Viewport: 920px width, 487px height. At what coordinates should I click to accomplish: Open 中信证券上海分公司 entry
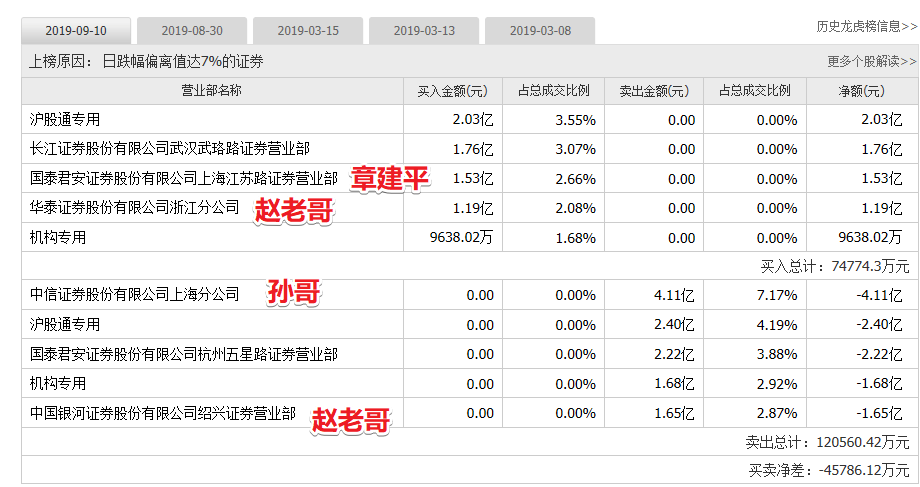click(134, 295)
